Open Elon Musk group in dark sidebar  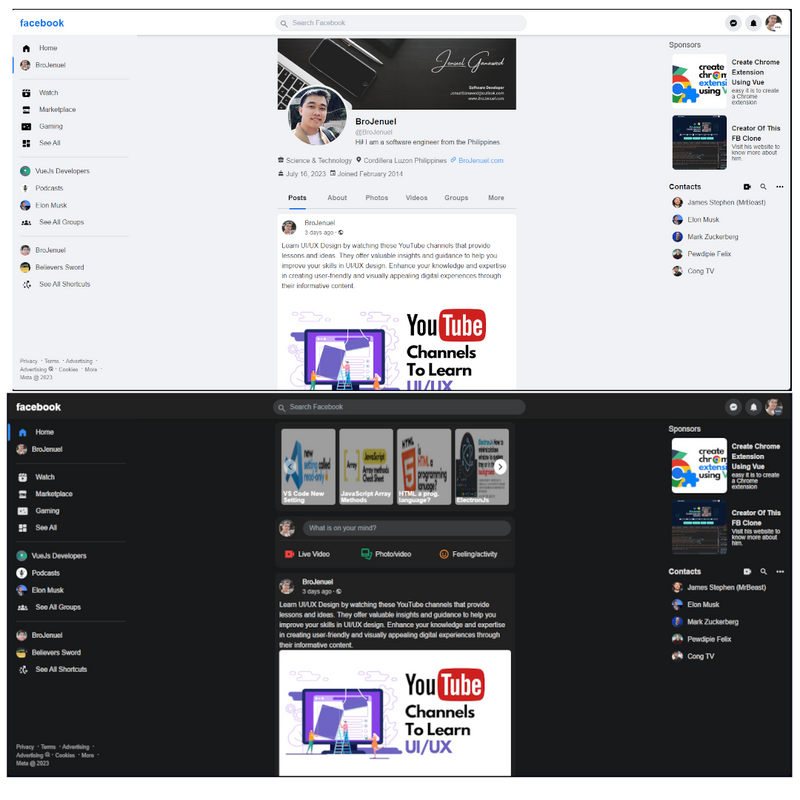click(40, 590)
